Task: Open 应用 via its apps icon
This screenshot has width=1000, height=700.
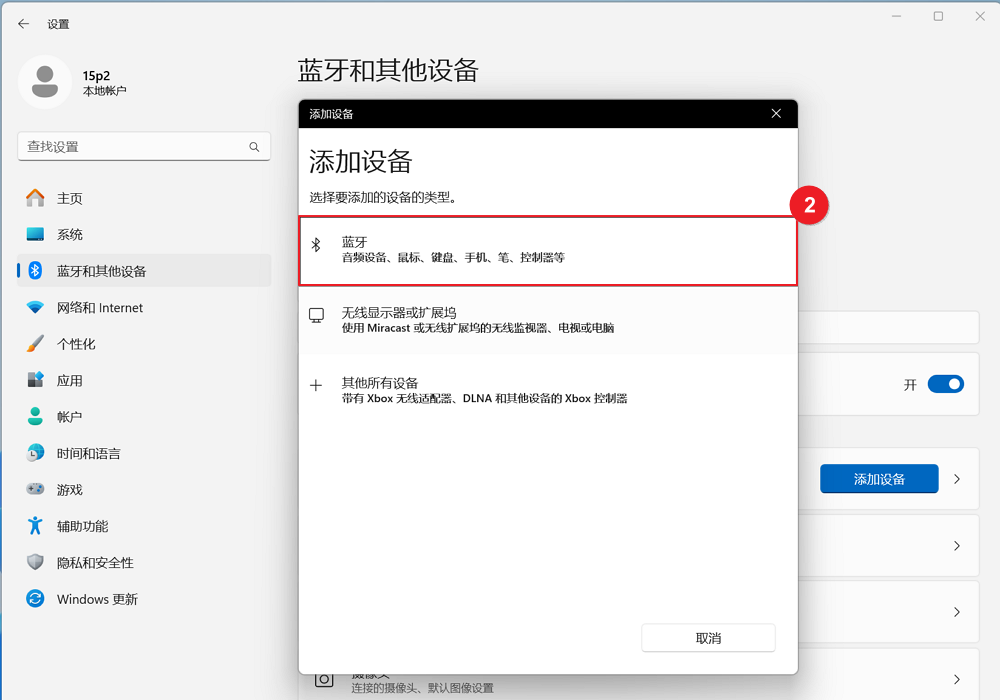Action: pos(33,380)
